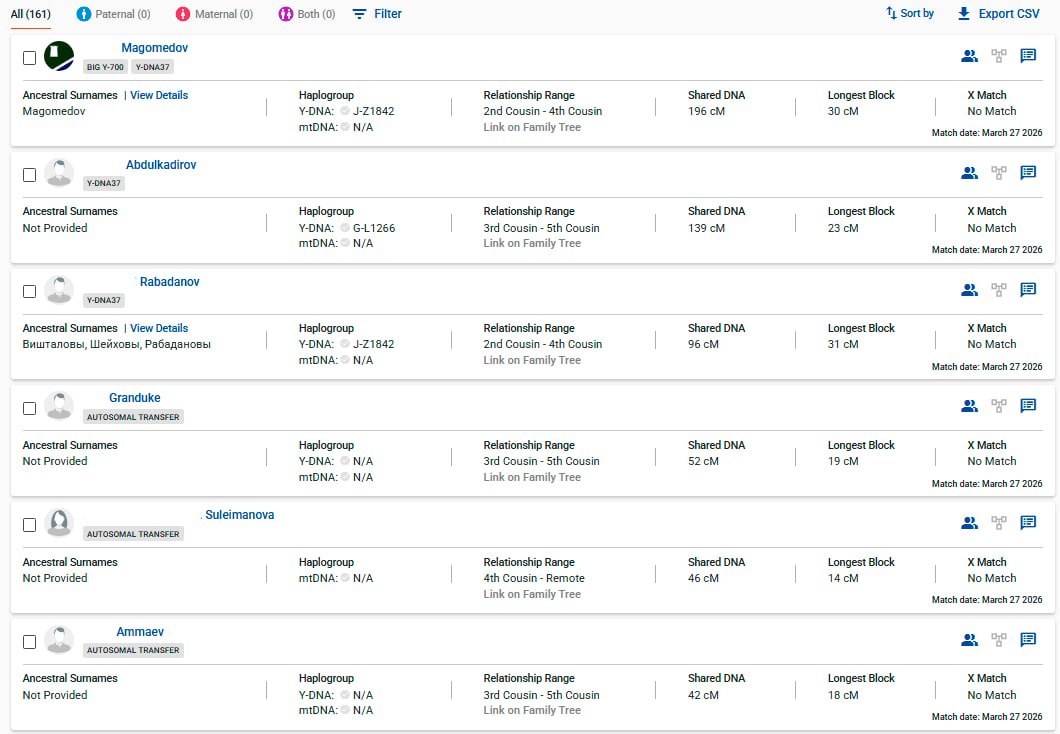View Details of Rabadanov's ancestral surnames
The image size is (1060, 734).
pos(159,328)
